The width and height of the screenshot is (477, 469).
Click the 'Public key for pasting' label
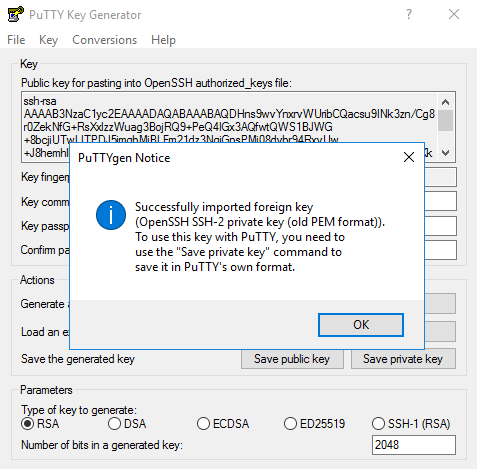pyautogui.click(x=156, y=83)
